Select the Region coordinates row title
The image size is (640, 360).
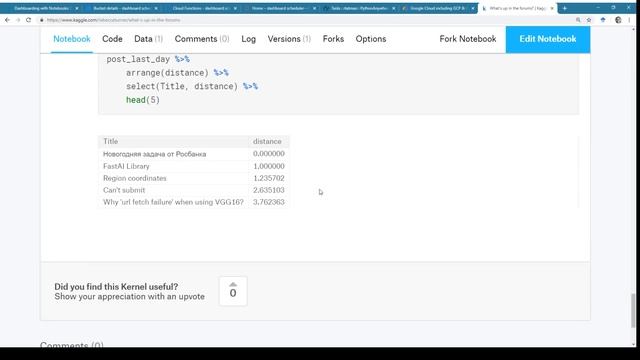135,178
